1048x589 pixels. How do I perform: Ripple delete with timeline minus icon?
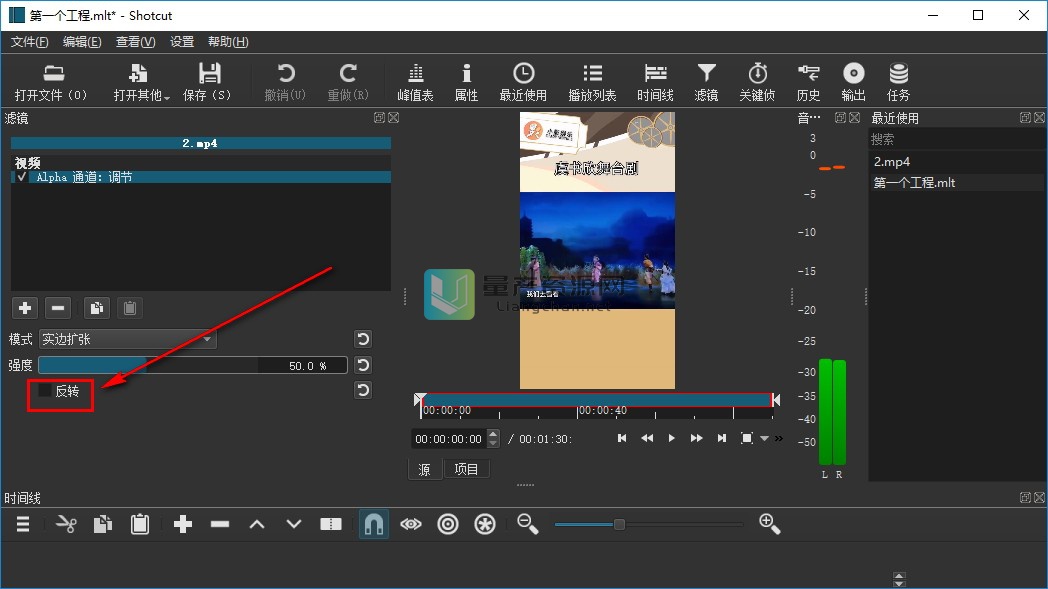(220, 525)
